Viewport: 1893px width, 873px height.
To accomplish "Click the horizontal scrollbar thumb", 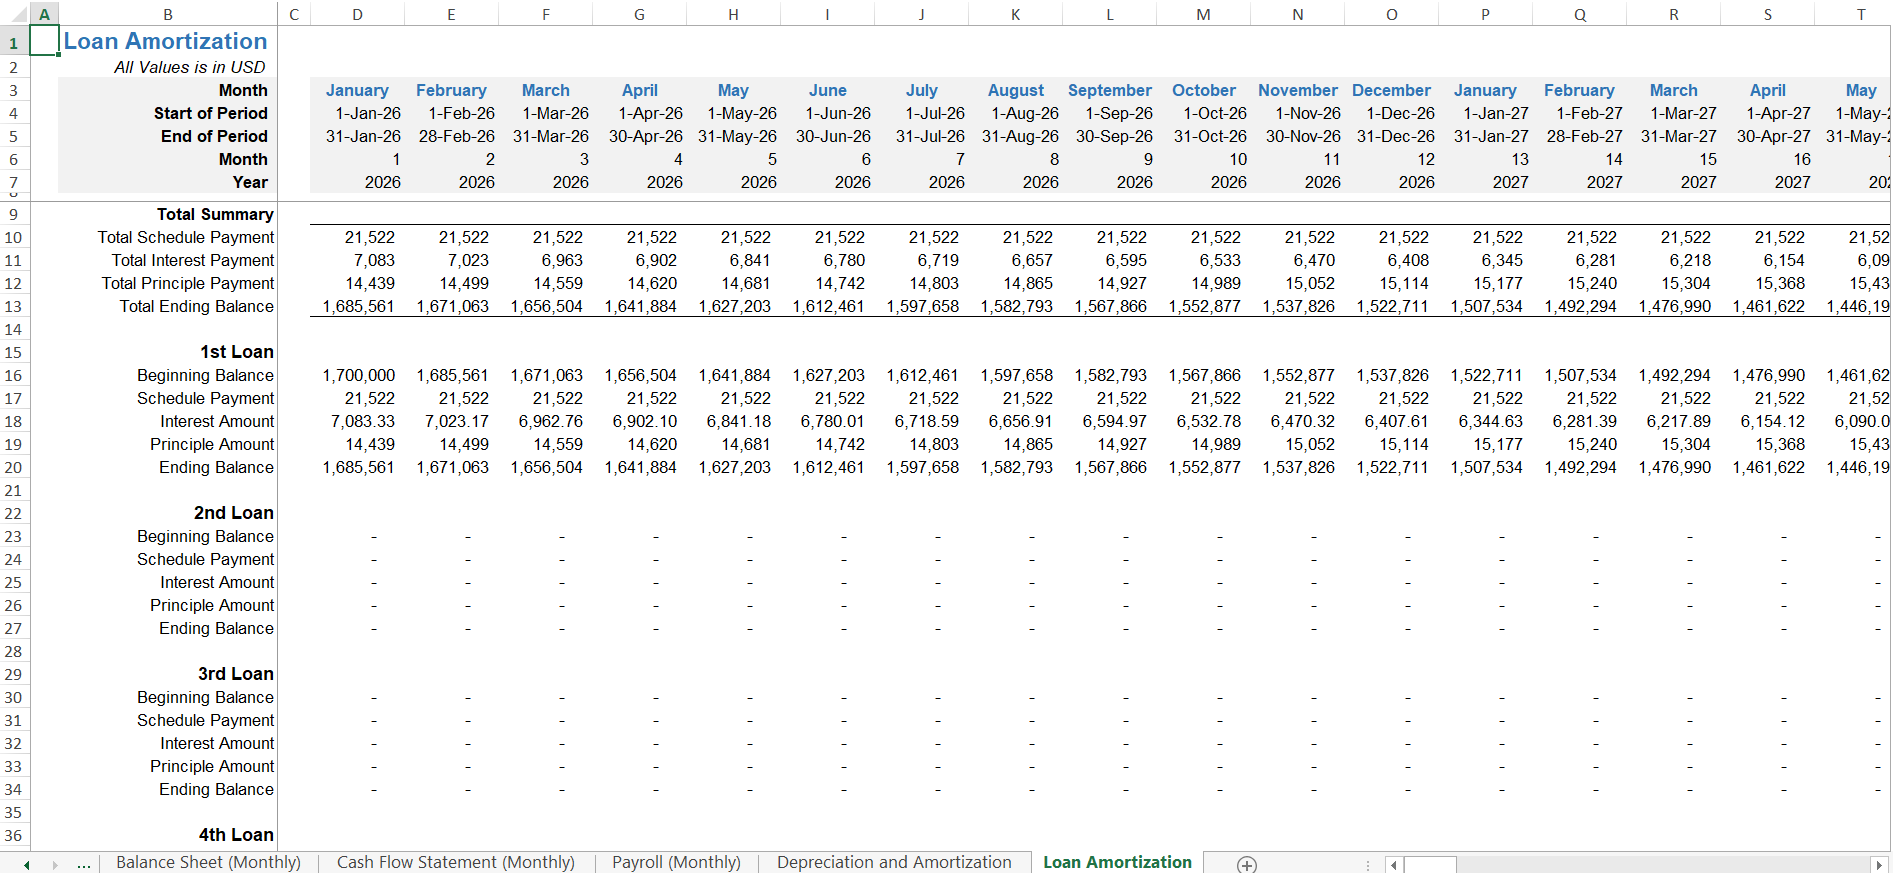I will pos(1430,864).
